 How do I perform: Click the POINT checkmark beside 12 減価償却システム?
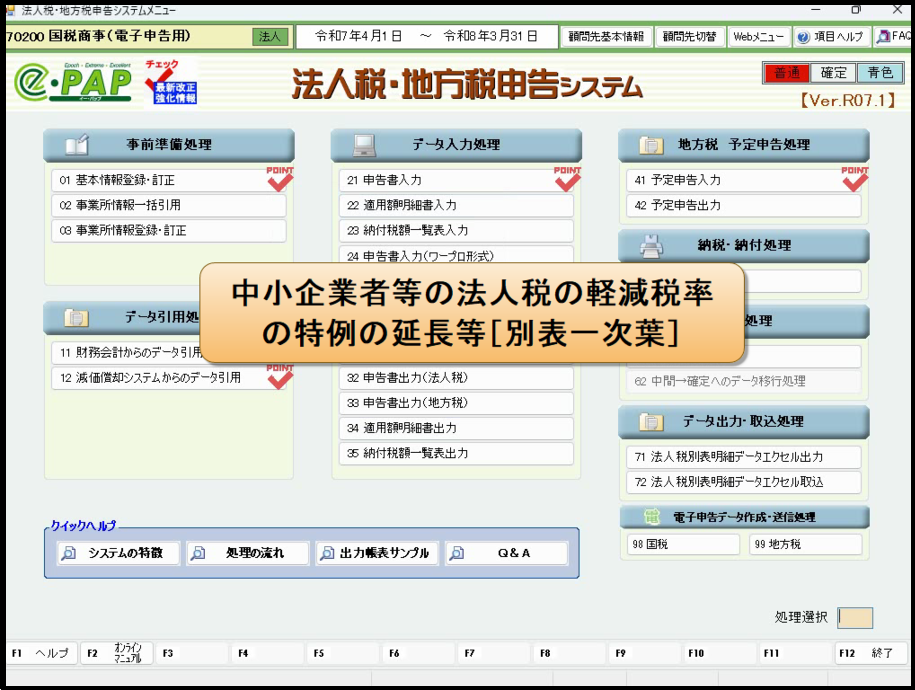pos(280,377)
